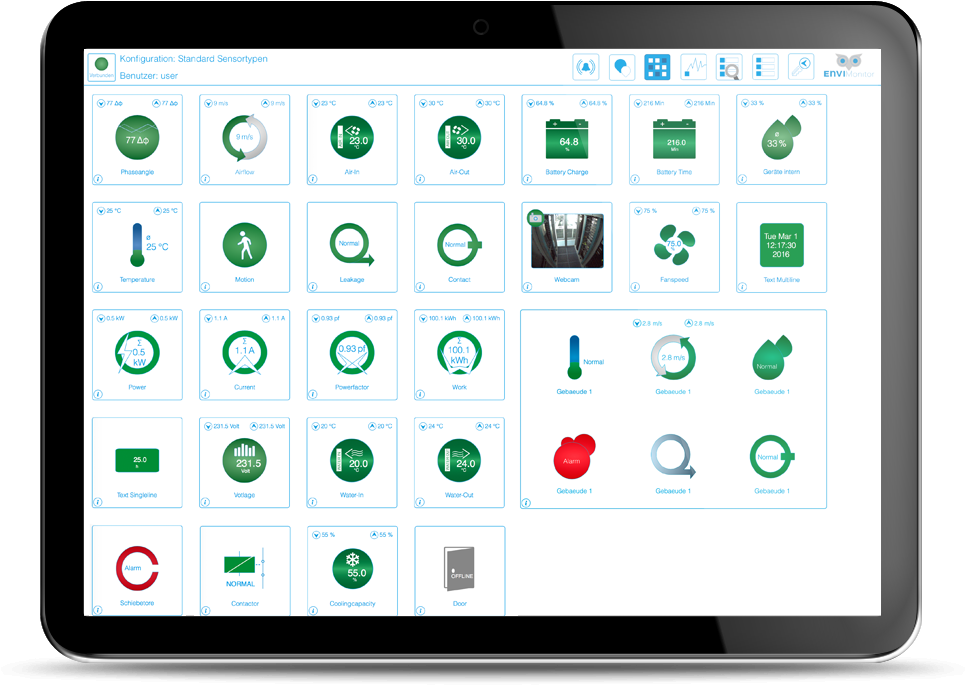The image size is (965, 685).
Task: Select the Water-In sensor icon
Action: click(x=352, y=461)
